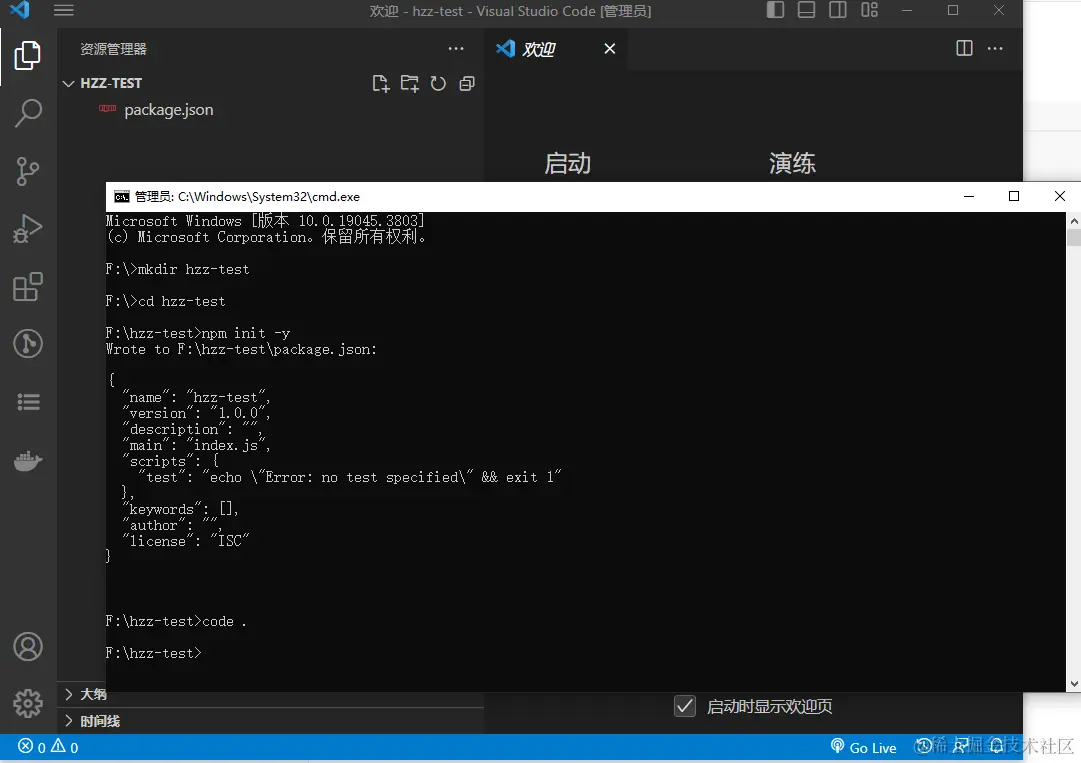
Task: Create a new file in HZZ-TEST
Action: [x=381, y=83]
